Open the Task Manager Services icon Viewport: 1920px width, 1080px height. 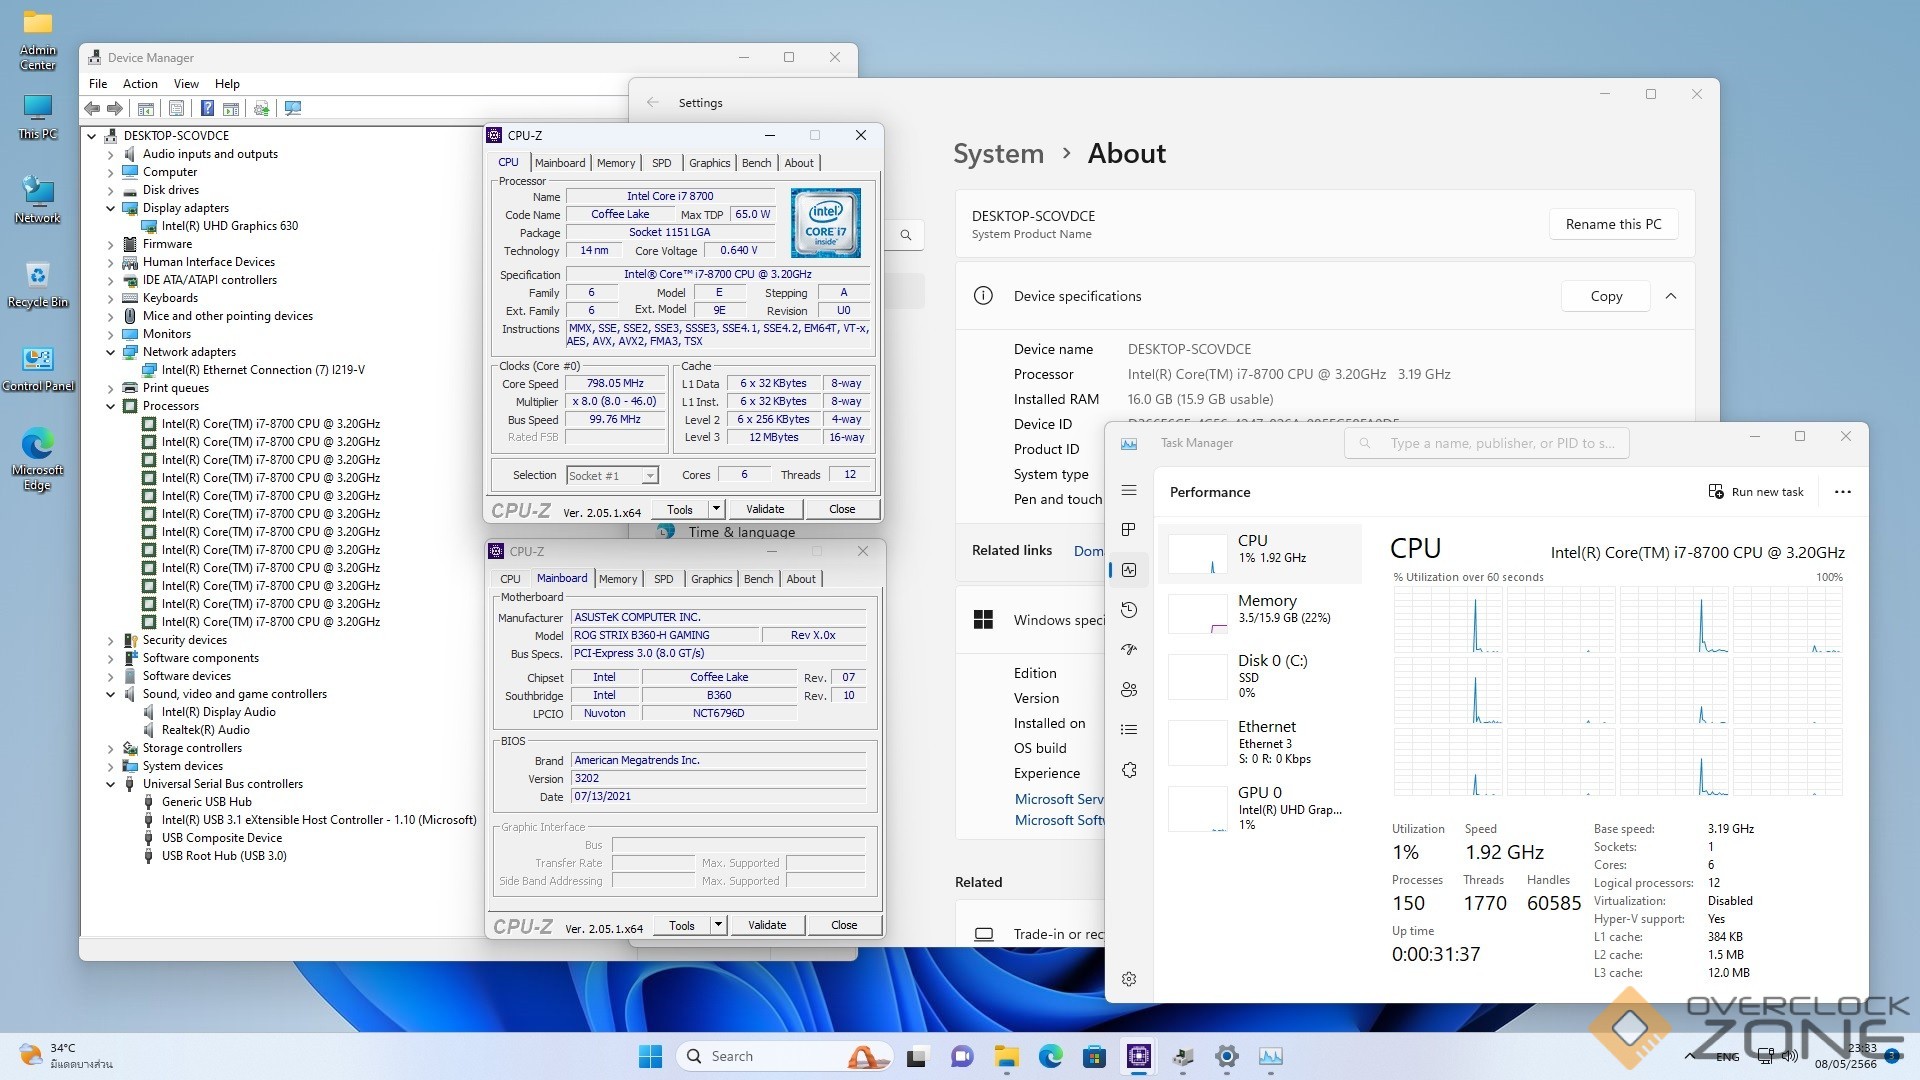pos(1129,770)
